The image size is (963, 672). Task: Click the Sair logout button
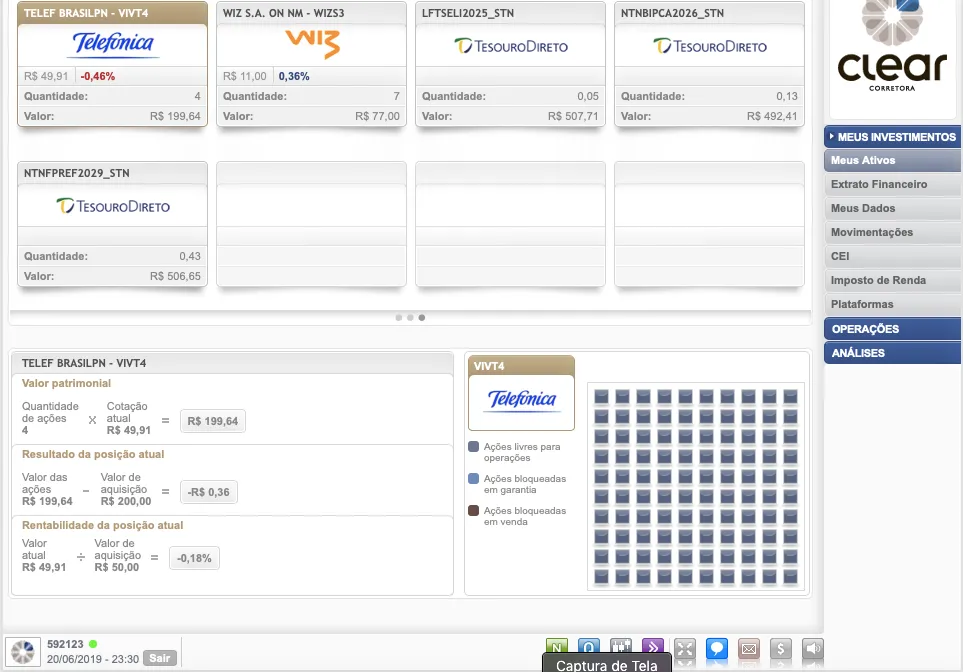[x=158, y=658]
